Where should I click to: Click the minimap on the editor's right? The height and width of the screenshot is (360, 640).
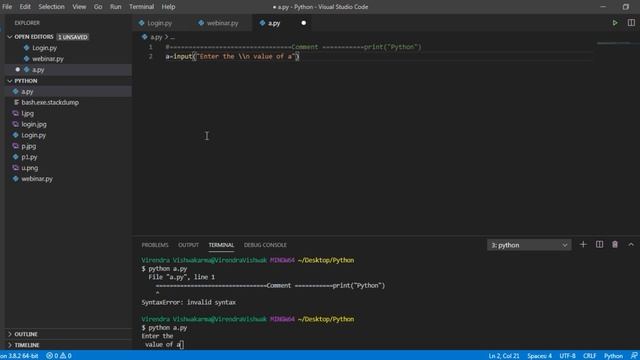[x=614, y=43]
